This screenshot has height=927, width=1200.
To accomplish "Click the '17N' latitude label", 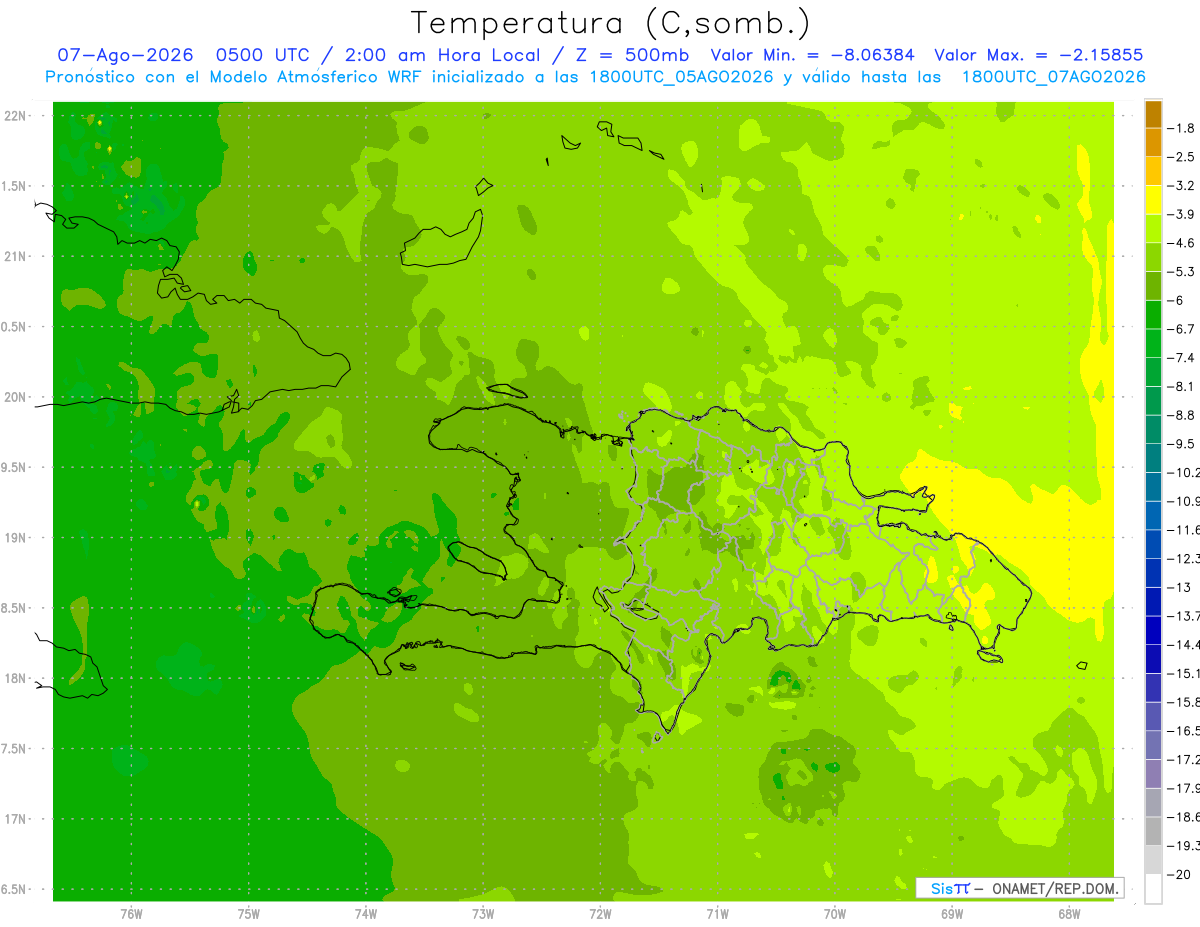I will [x=15, y=819].
